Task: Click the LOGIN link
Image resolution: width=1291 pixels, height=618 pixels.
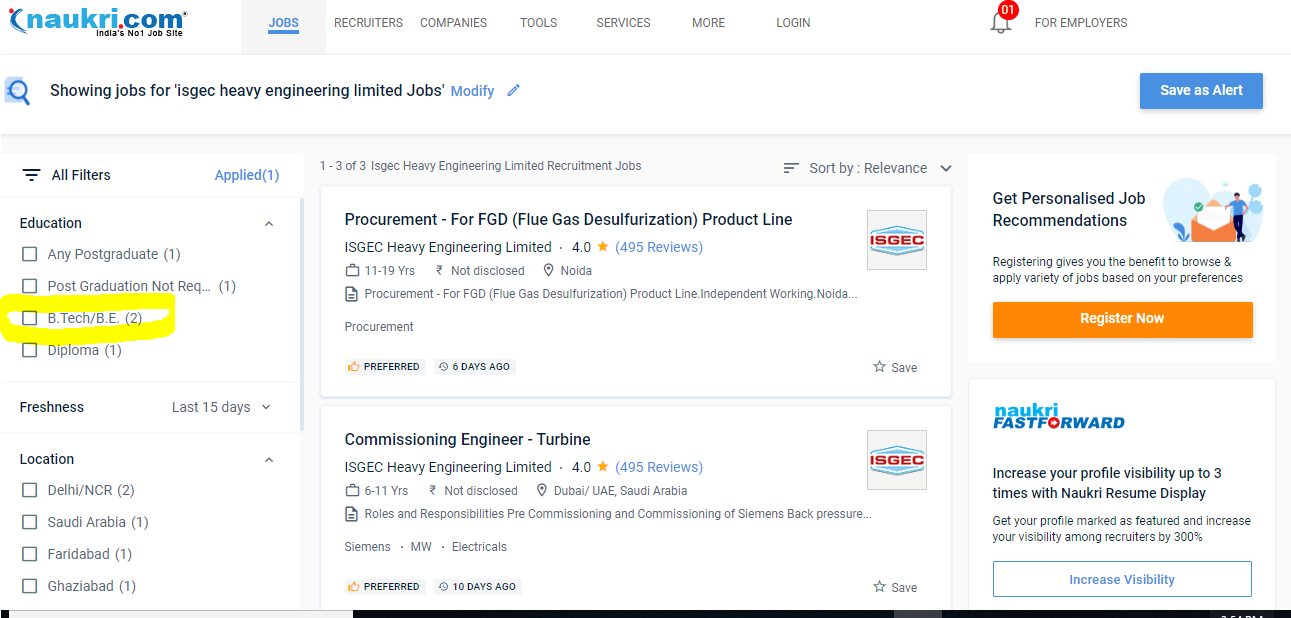Action: pyautogui.click(x=793, y=23)
